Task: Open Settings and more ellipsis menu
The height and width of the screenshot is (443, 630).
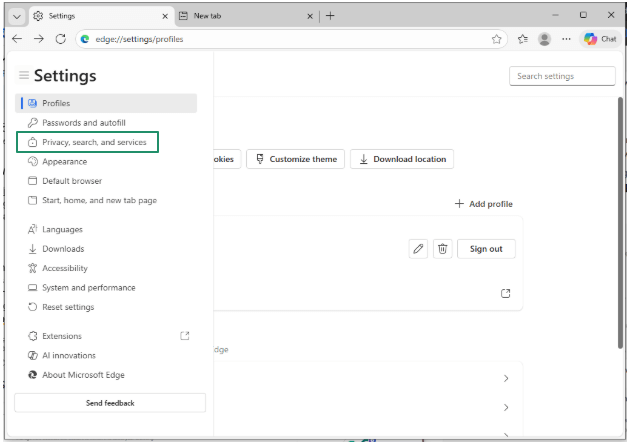Action: point(566,39)
